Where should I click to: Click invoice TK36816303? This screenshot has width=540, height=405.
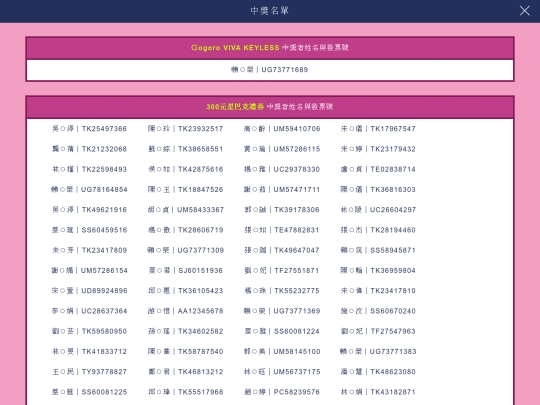pos(378,190)
